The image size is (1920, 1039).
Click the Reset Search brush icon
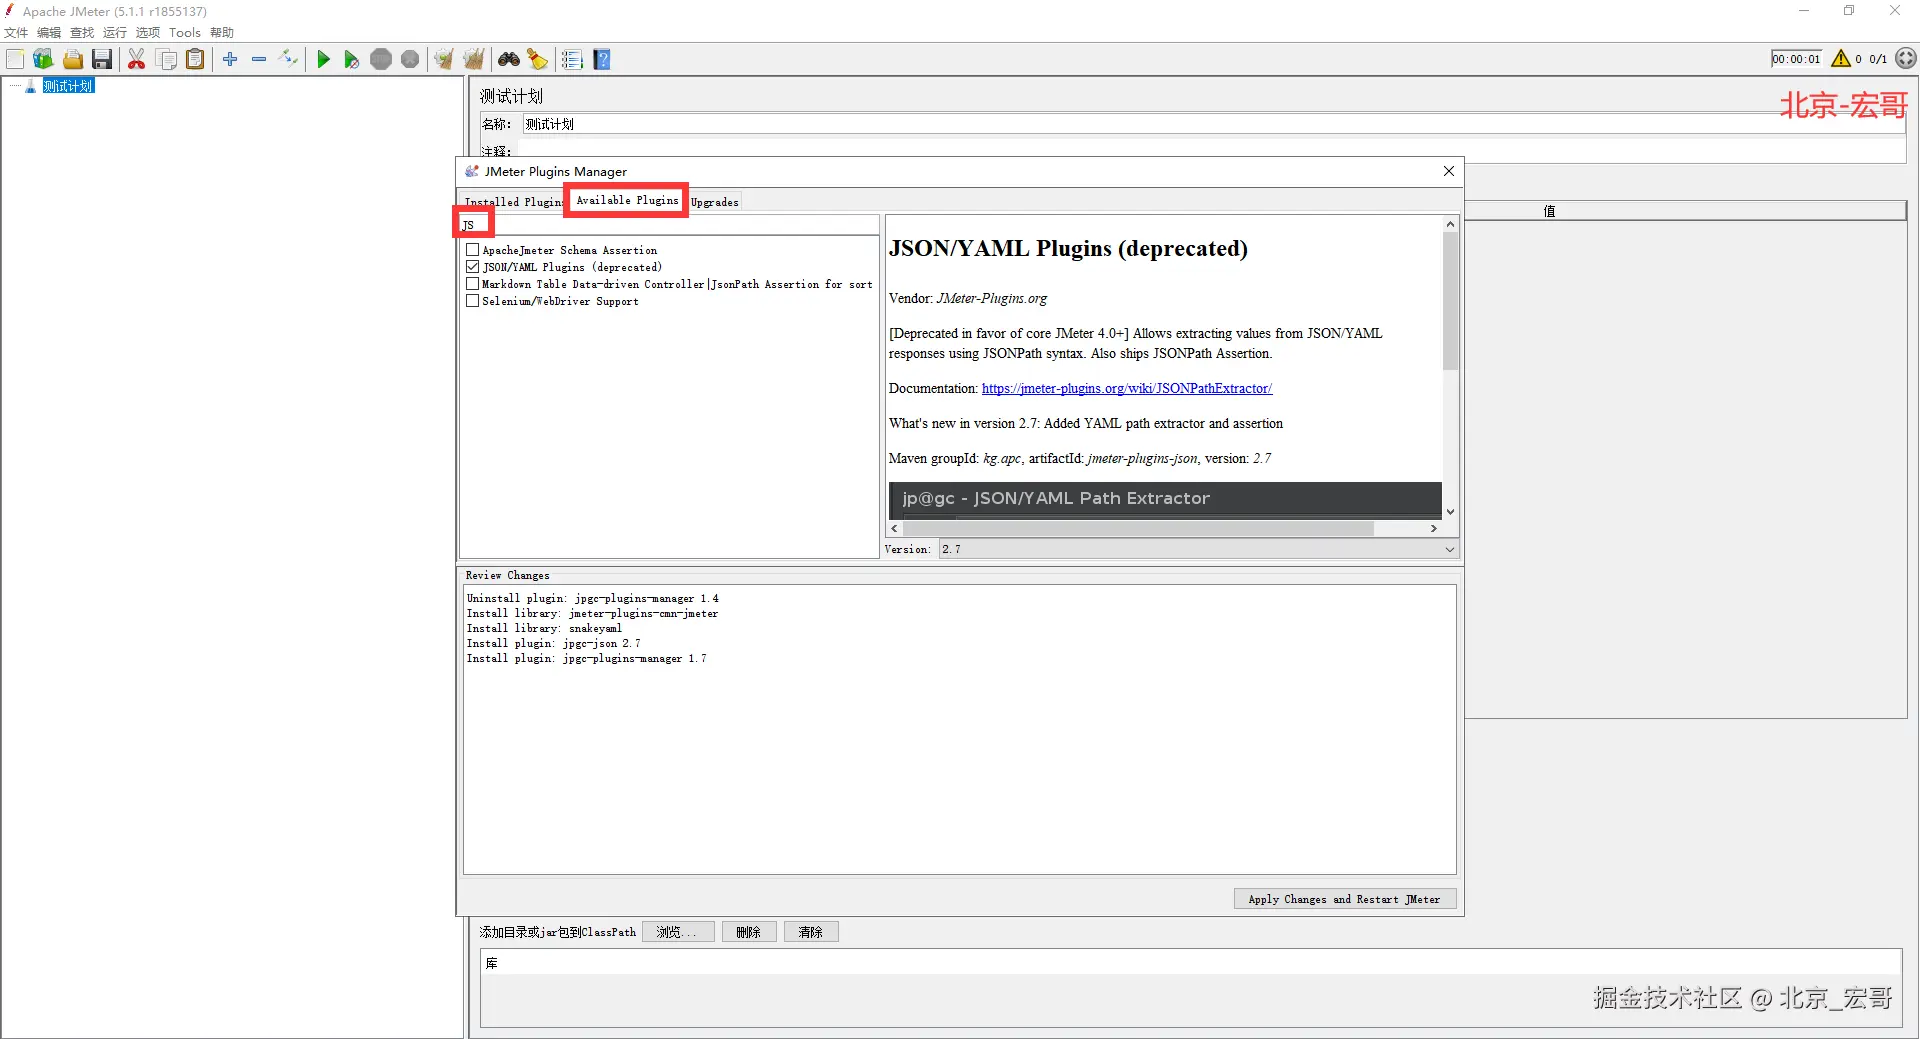[x=538, y=60]
